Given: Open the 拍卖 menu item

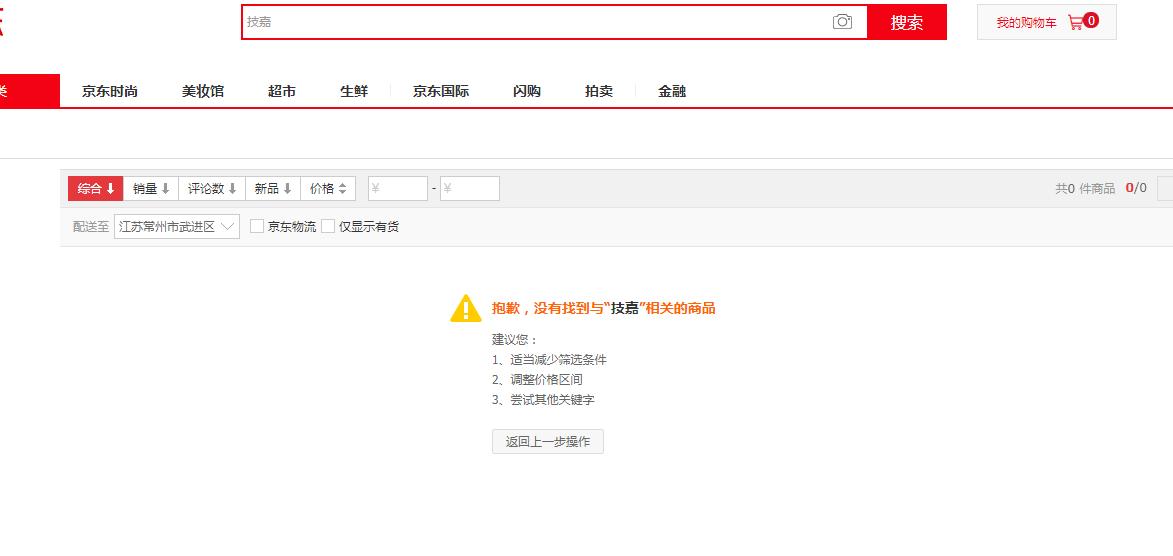Looking at the screenshot, I should (x=598, y=91).
